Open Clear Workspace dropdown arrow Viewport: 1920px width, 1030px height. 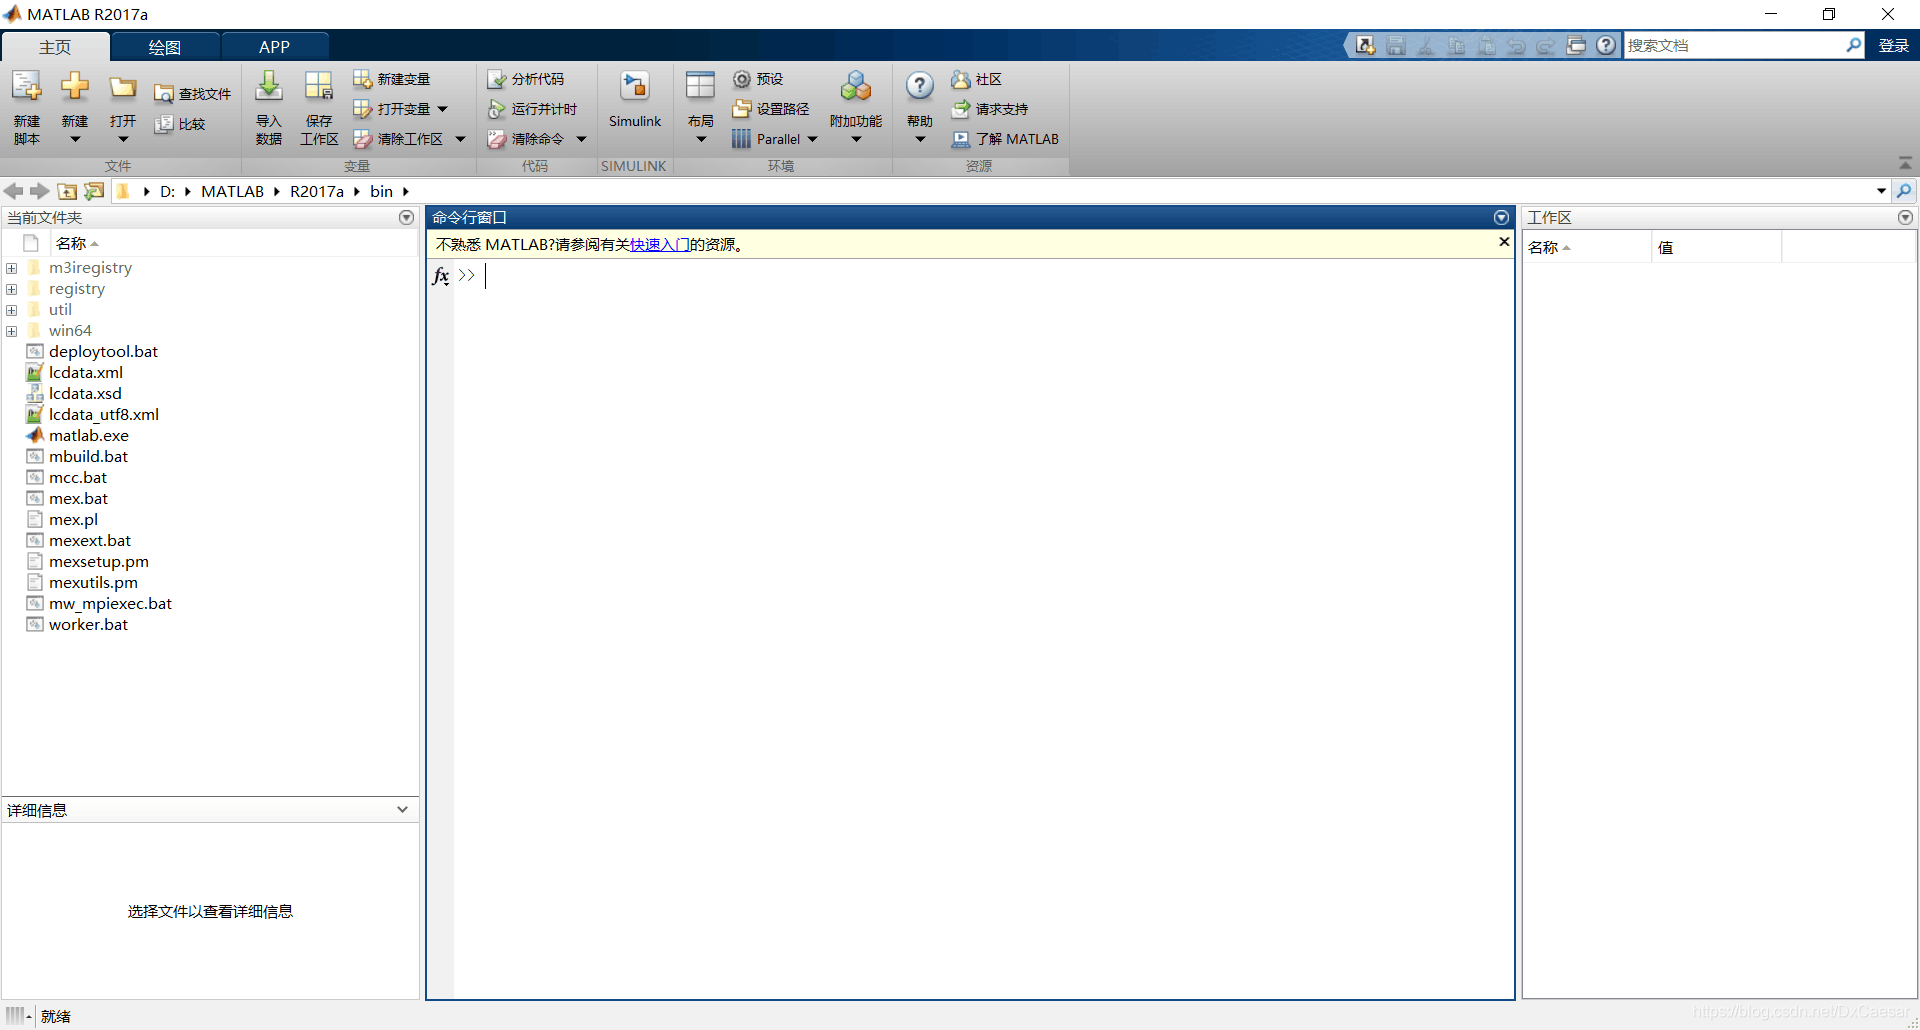tap(461, 139)
